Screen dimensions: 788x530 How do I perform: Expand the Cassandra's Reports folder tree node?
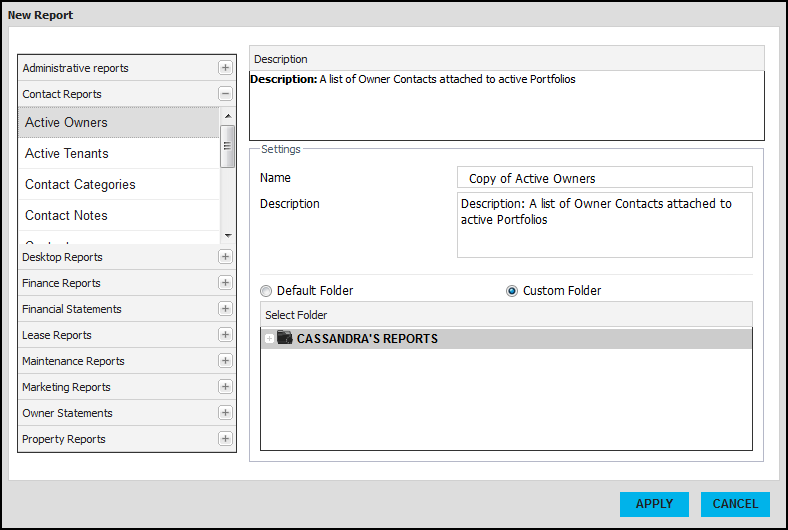(269, 339)
